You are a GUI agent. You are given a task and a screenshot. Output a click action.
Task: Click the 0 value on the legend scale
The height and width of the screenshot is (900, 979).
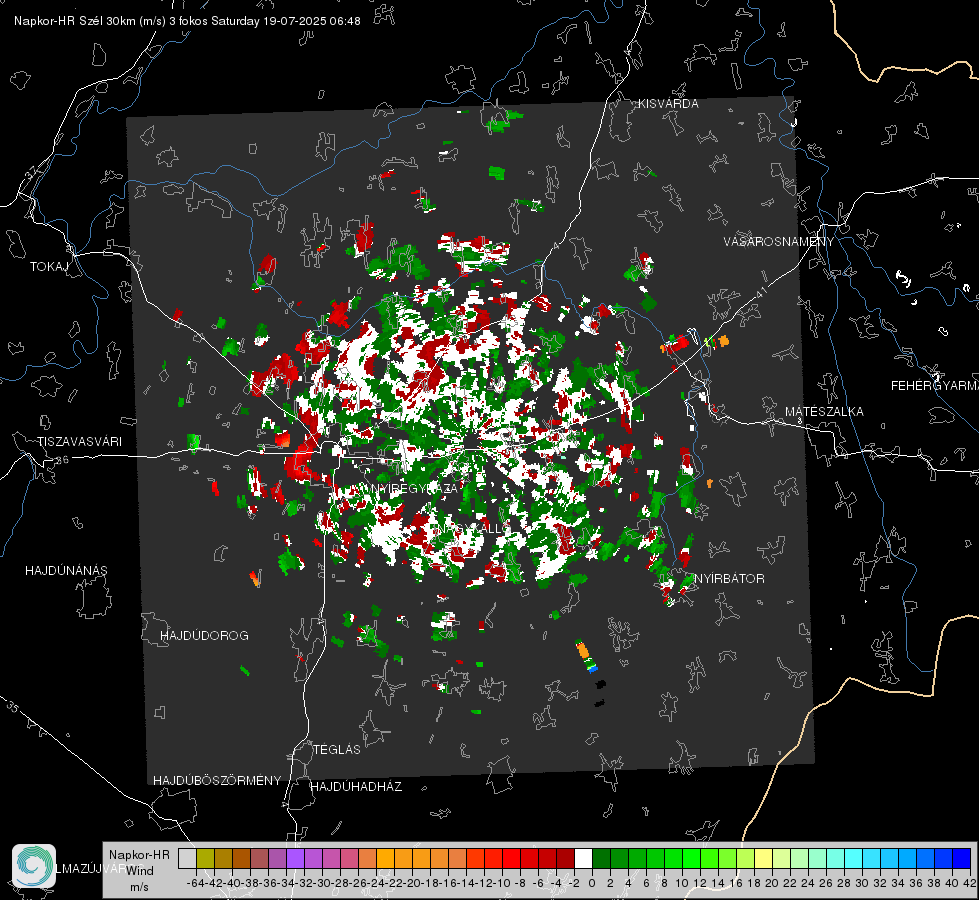592,883
